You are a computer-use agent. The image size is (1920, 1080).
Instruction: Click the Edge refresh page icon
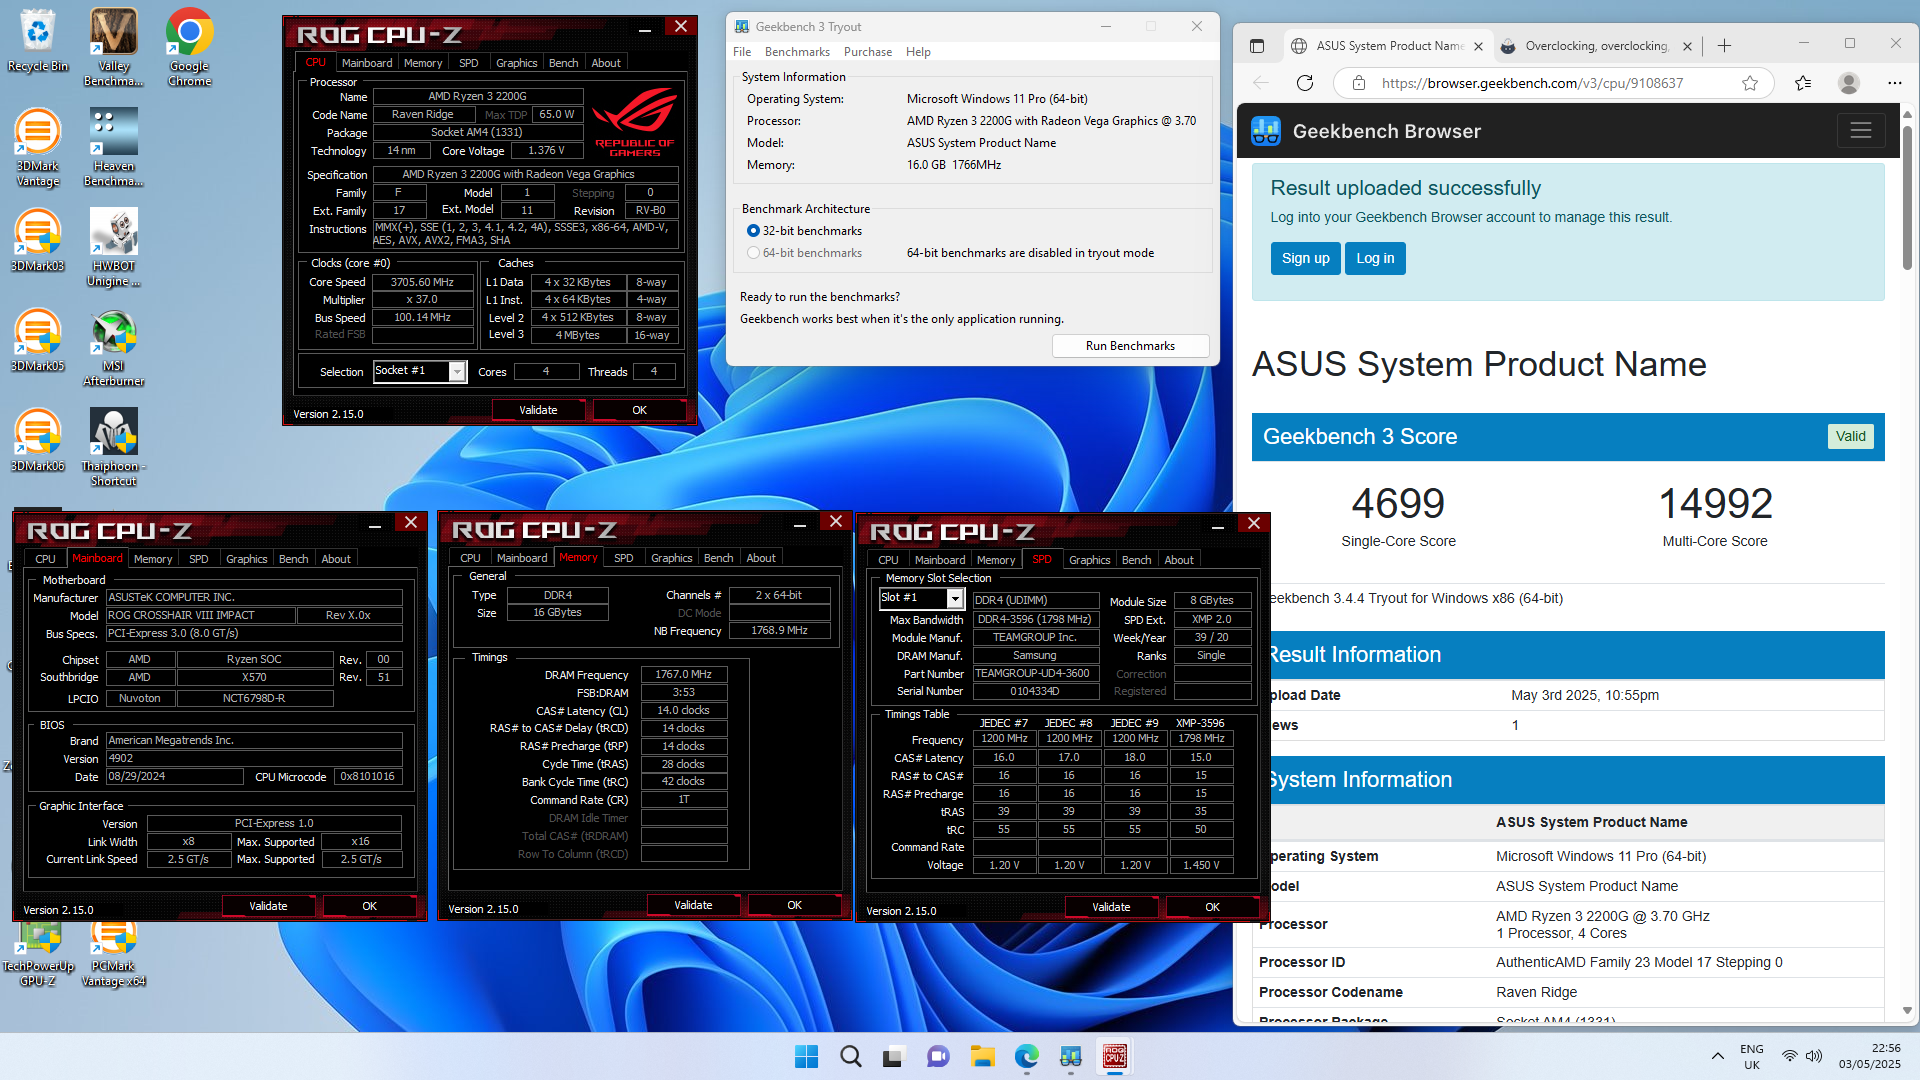click(x=1304, y=83)
